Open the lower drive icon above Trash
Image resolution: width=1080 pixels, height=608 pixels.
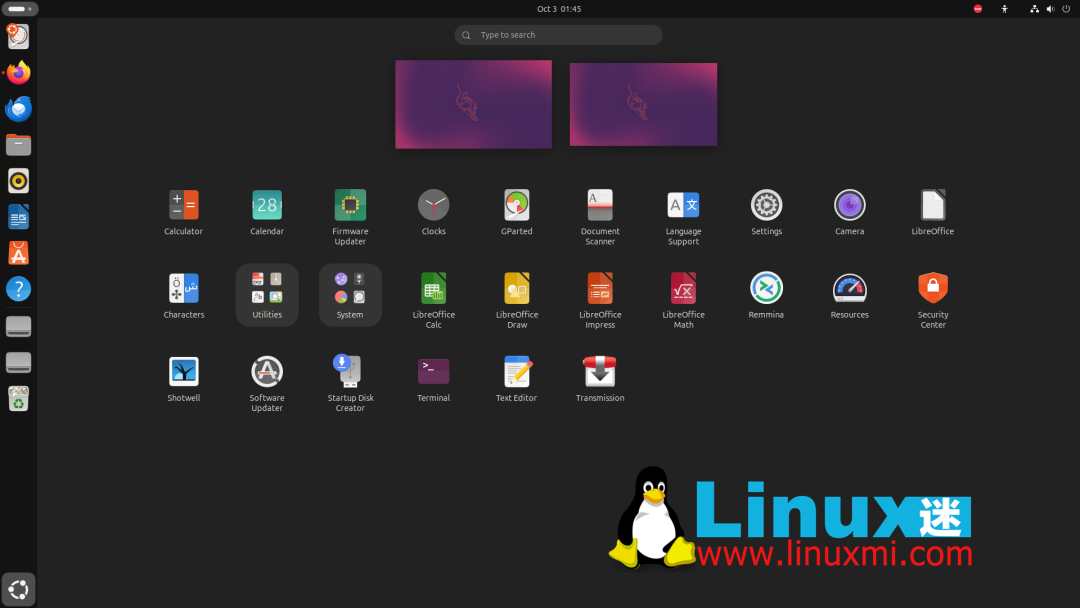(x=19, y=362)
